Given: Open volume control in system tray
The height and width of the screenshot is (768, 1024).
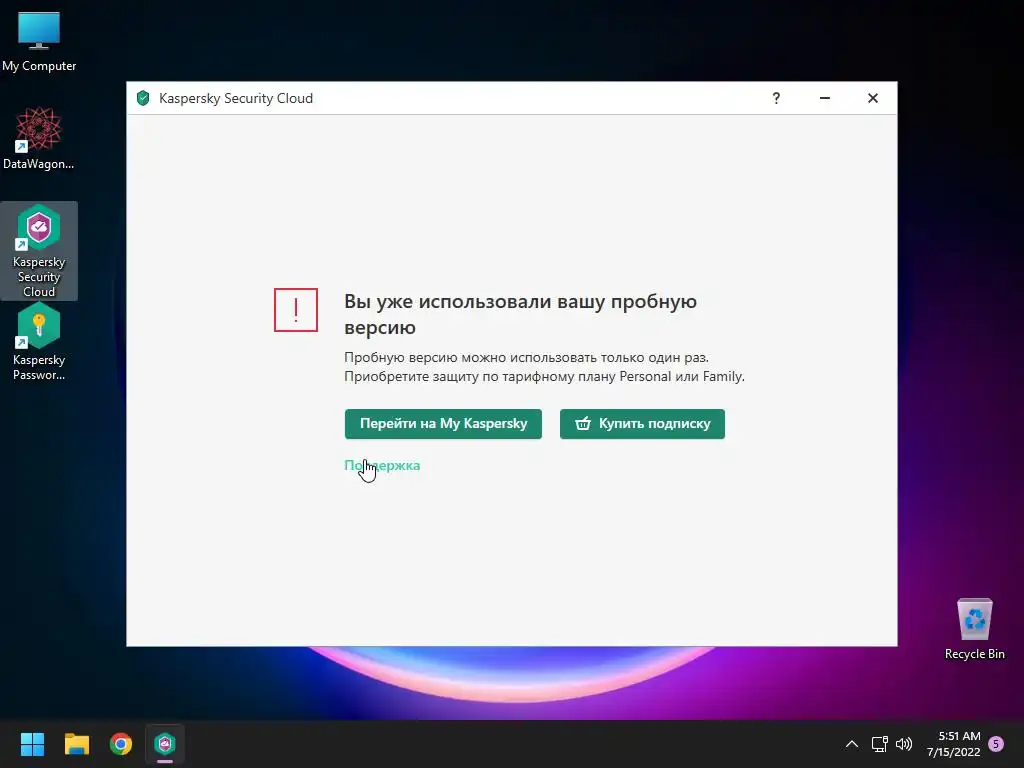Looking at the screenshot, I should point(904,744).
